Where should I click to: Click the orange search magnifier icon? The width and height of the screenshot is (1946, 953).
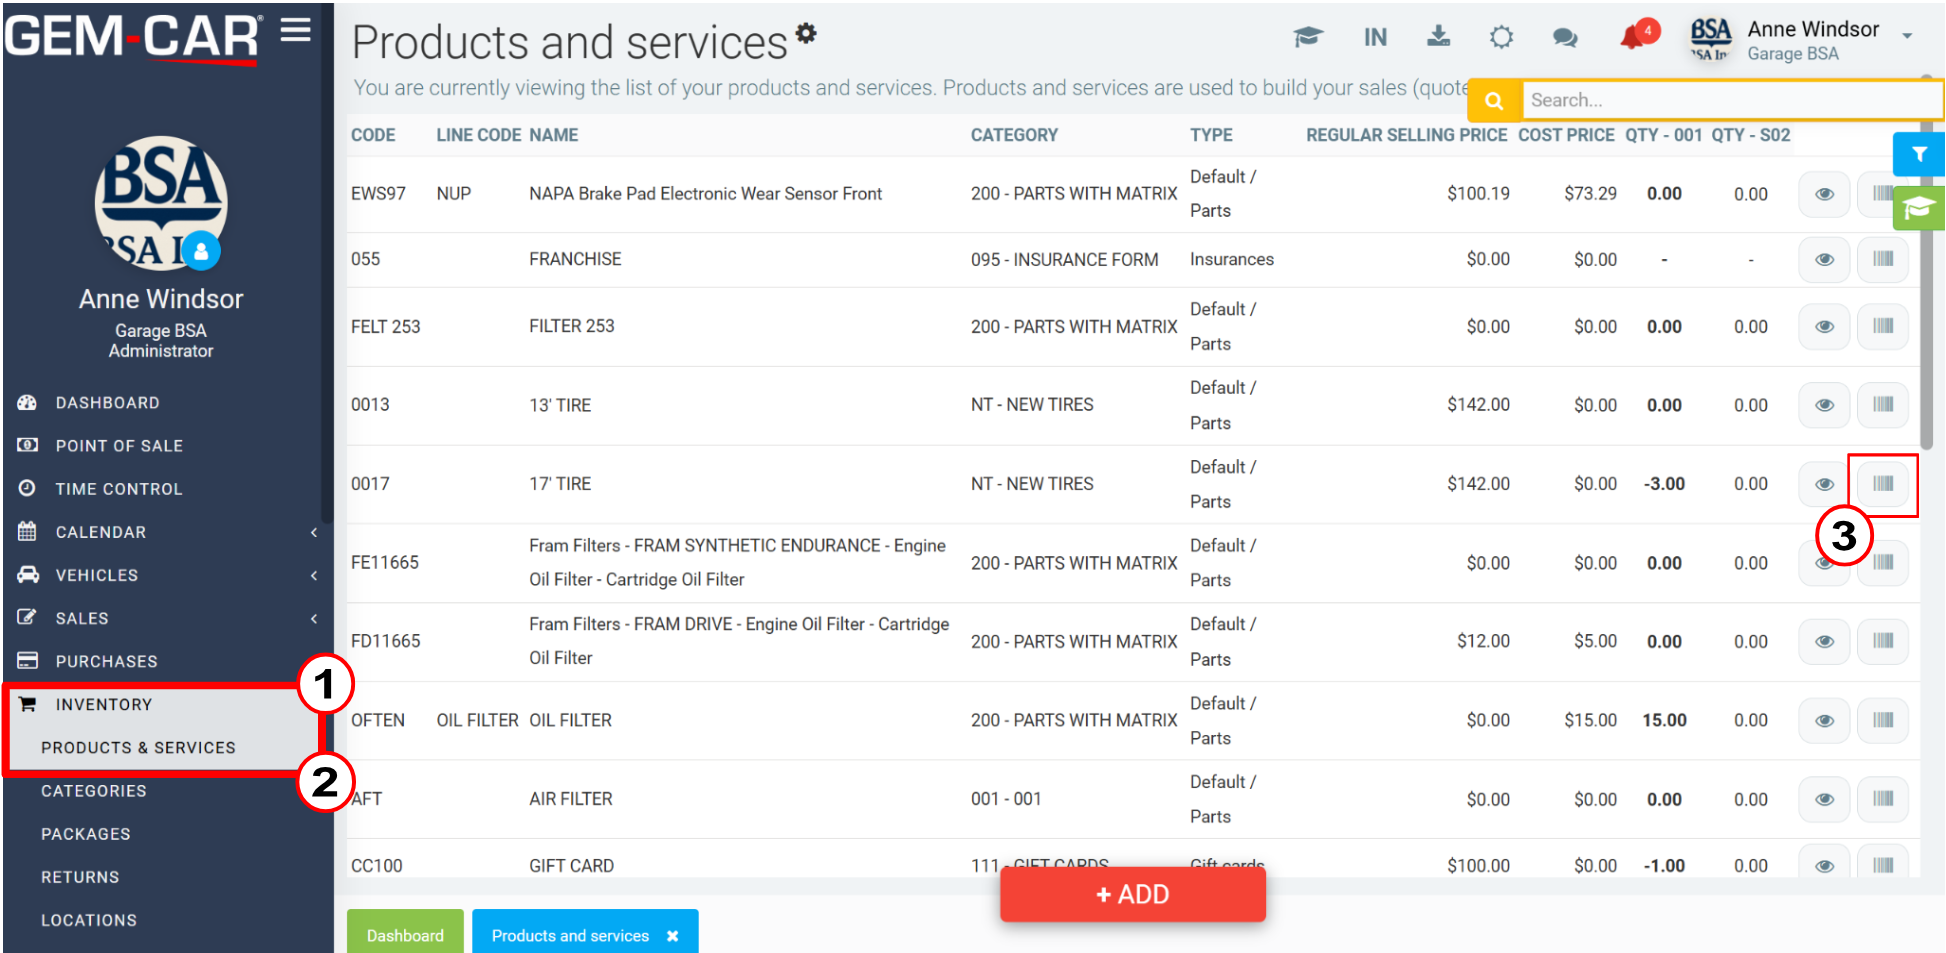[1494, 100]
